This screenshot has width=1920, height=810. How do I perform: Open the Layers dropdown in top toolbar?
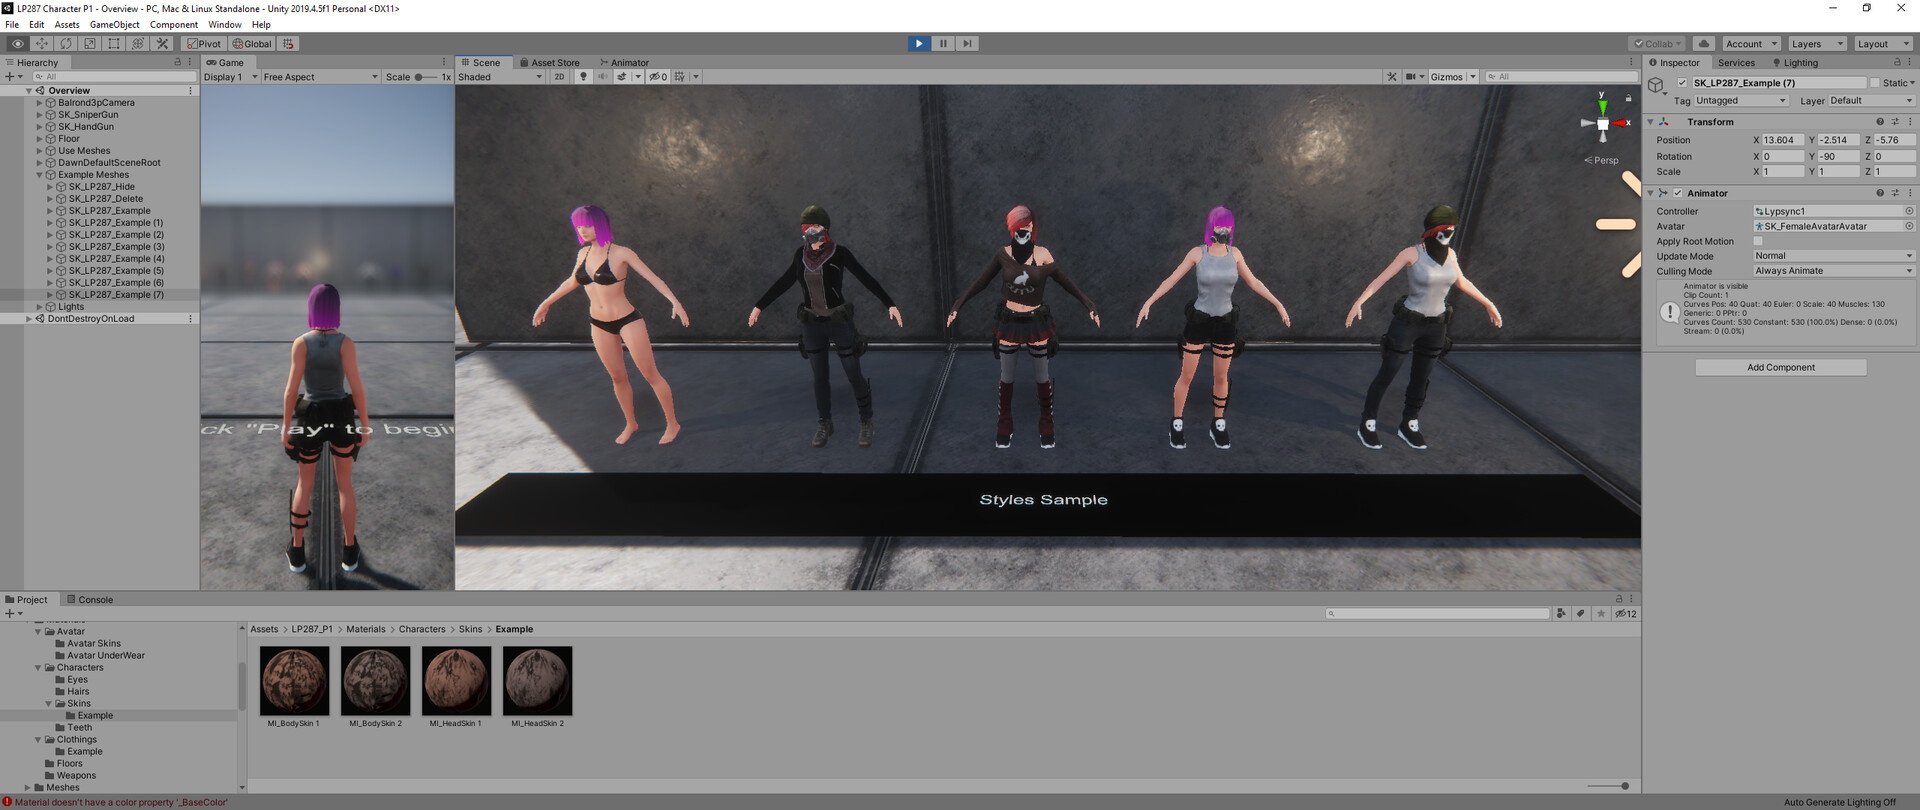click(1816, 44)
